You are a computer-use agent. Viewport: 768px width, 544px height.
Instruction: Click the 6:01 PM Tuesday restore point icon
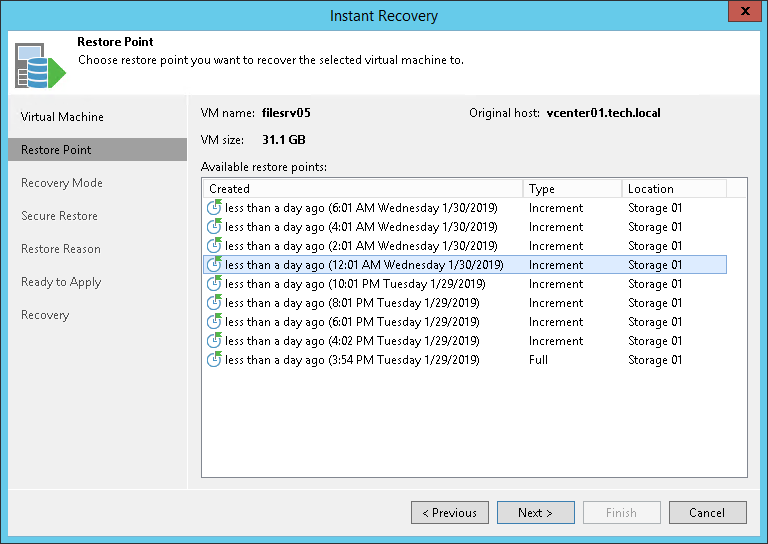pyautogui.click(x=213, y=322)
